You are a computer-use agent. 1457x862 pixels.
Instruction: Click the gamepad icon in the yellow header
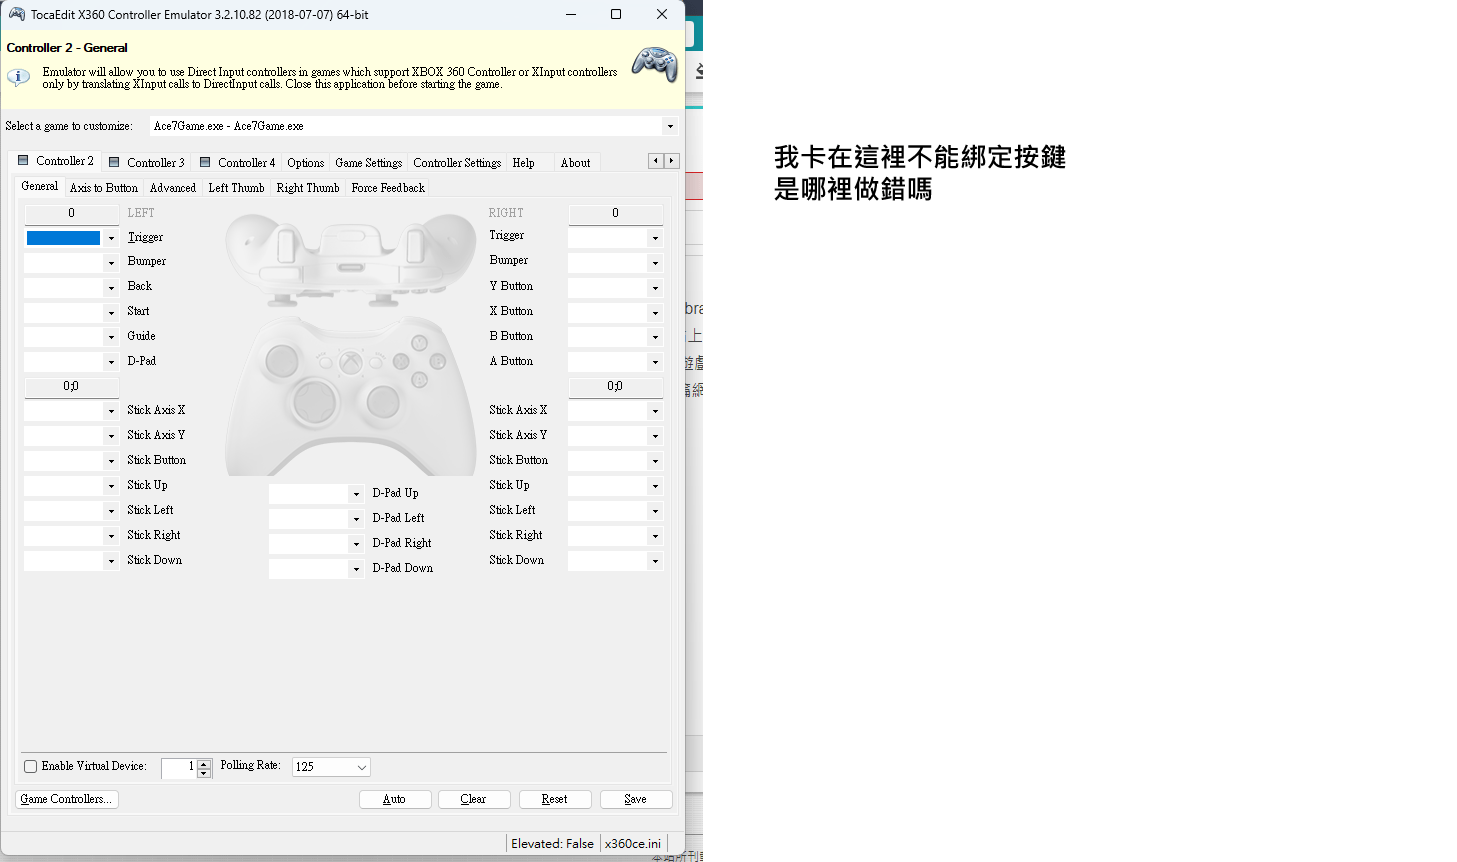tap(654, 66)
